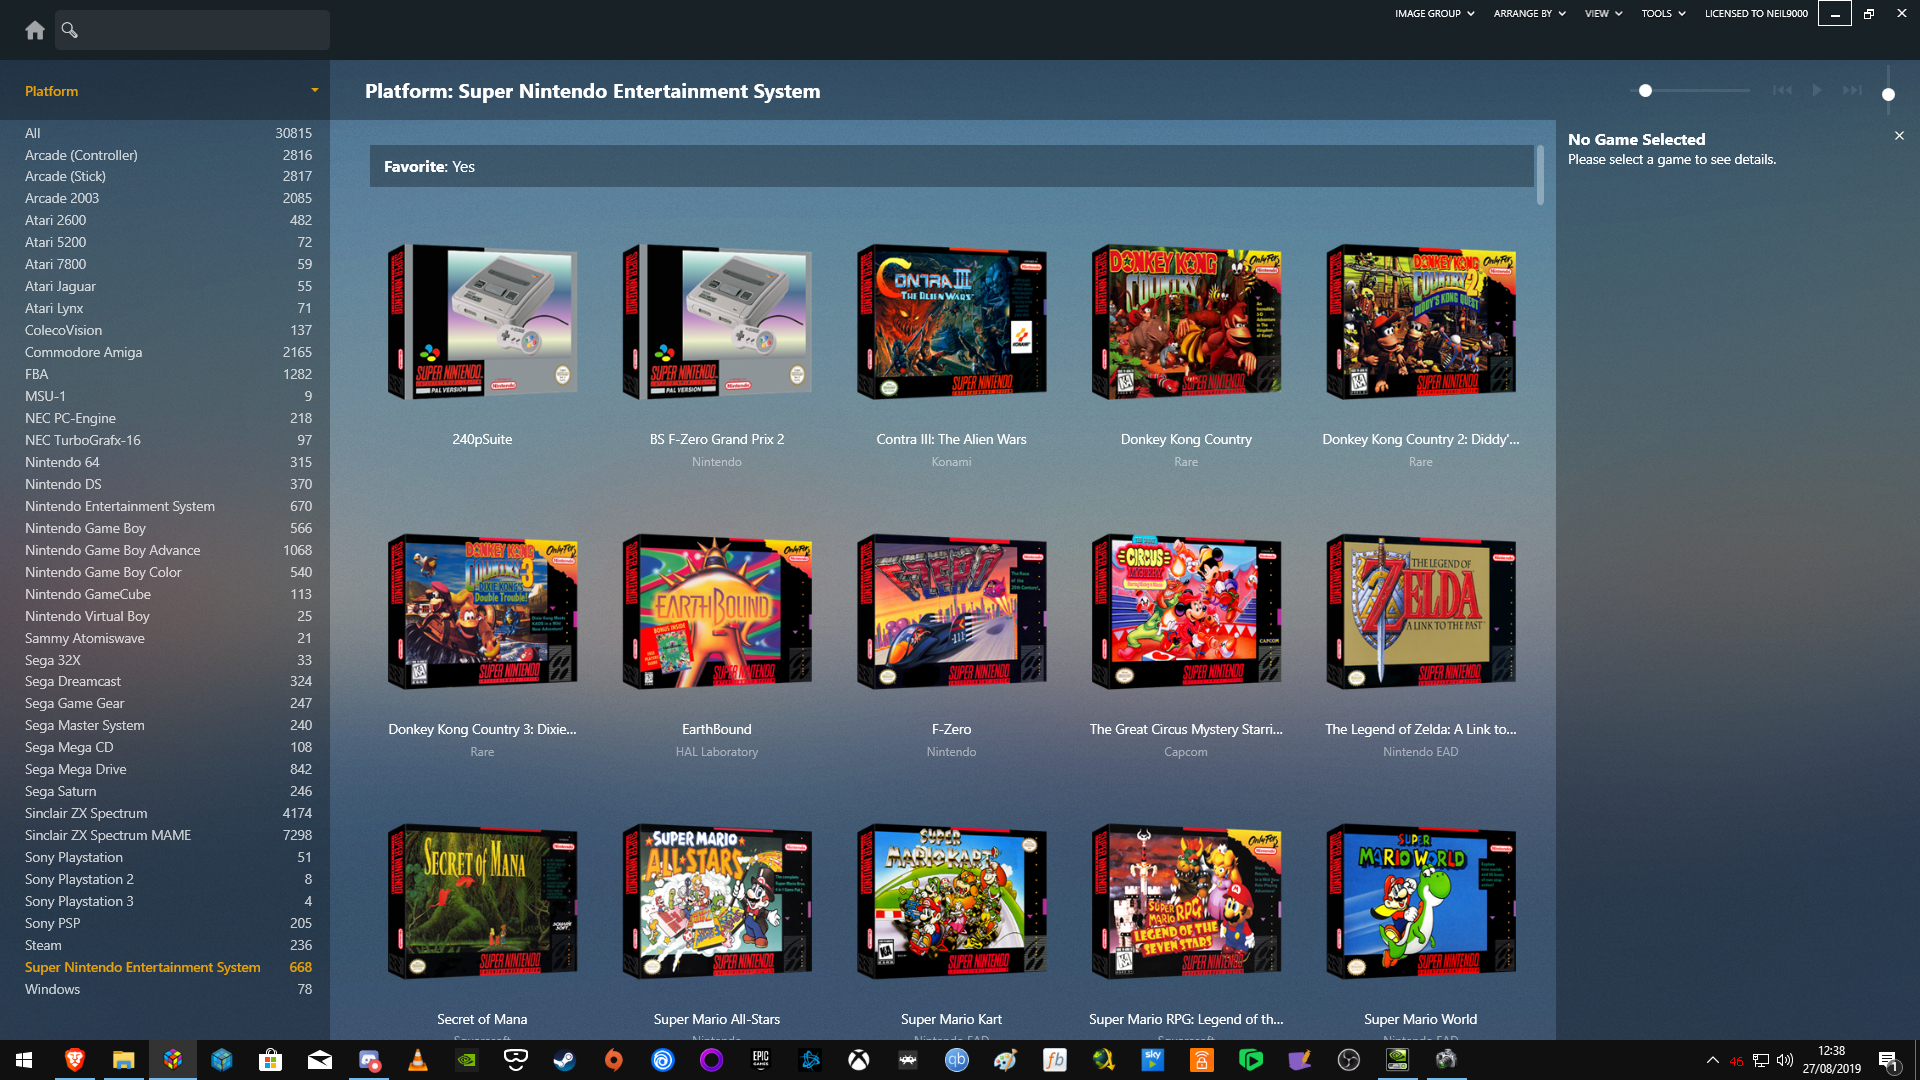Image resolution: width=1920 pixels, height=1080 pixels.
Task: Select Donkey Kong Country 3 box art
Action: coord(482,612)
